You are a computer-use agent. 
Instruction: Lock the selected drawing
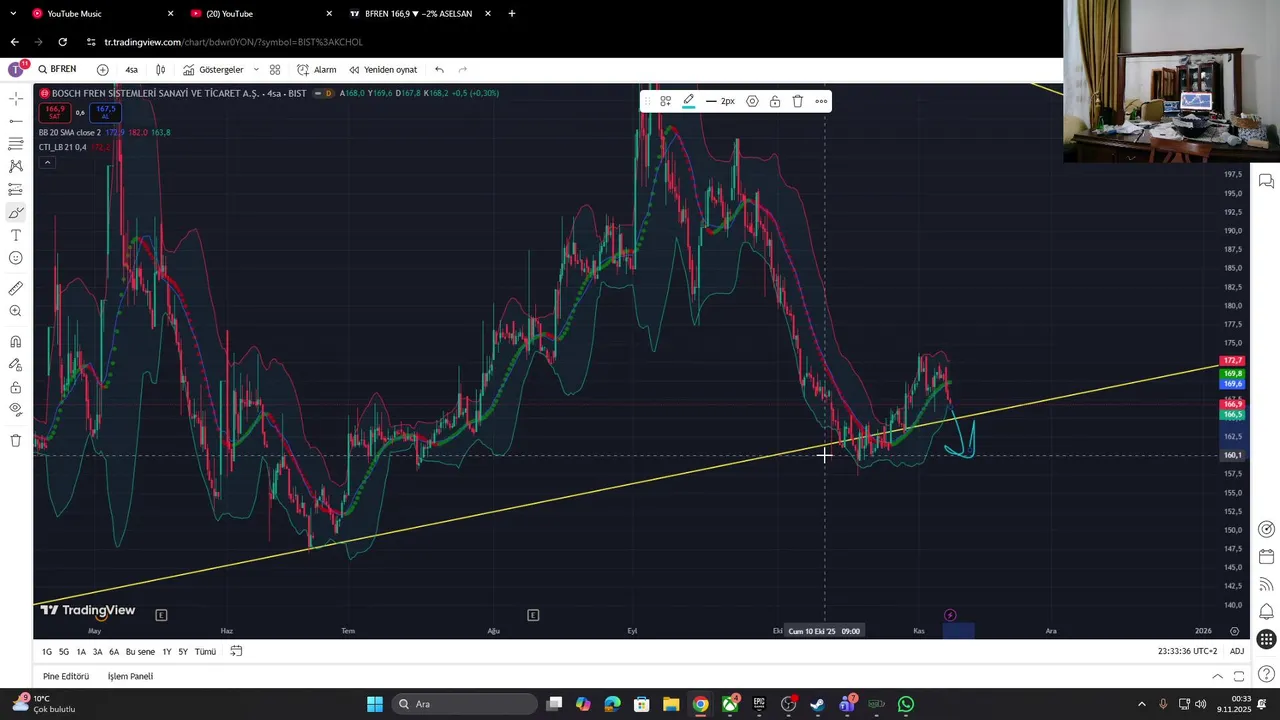pos(775,101)
